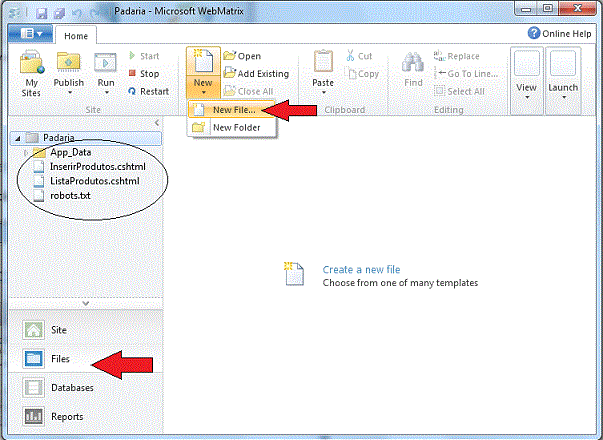
Task: Choose New Folder from the dropdown menu
Action: pyautogui.click(x=232, y=127)
